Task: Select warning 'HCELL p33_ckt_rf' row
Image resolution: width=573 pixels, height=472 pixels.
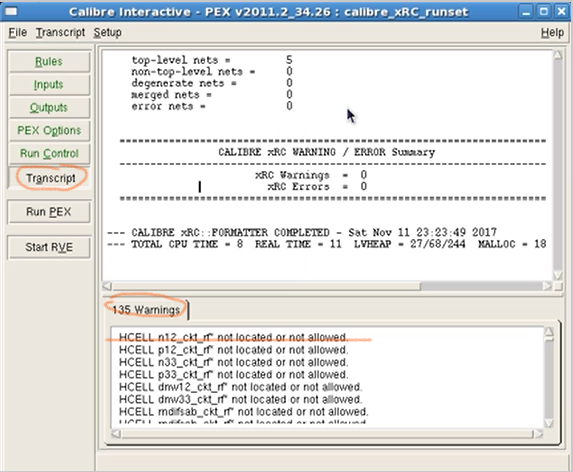Action: (234, 374)
